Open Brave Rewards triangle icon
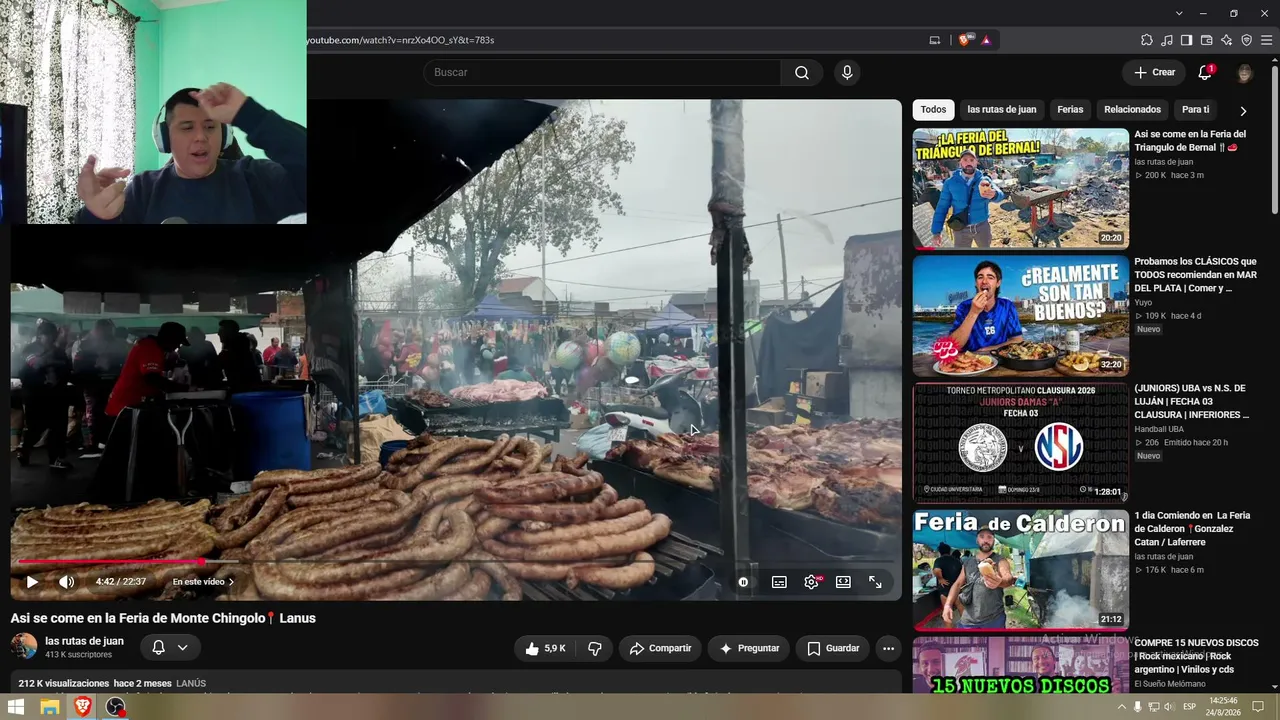Image resolution: width=1280 pixels, height=720 pixels. click(986, 40)
